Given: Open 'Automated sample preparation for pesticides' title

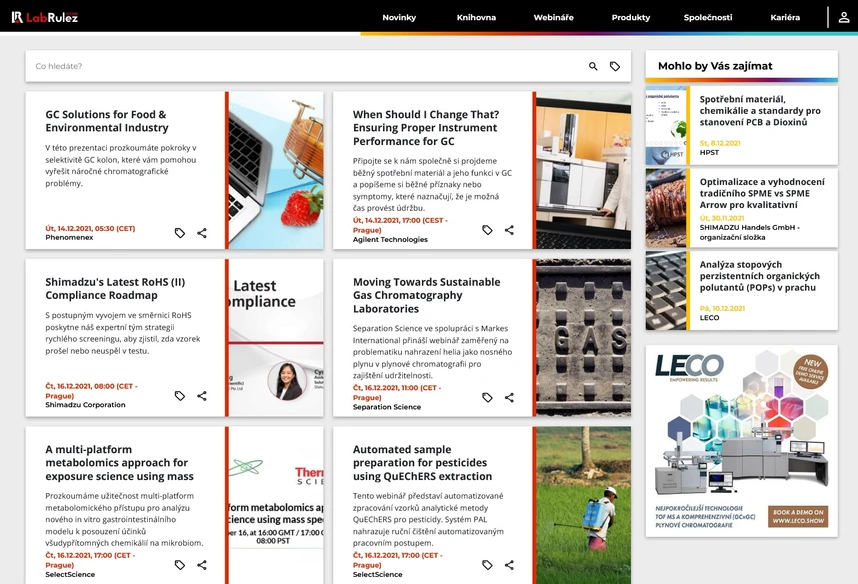Looking at the screenshot, I should 422,462.
